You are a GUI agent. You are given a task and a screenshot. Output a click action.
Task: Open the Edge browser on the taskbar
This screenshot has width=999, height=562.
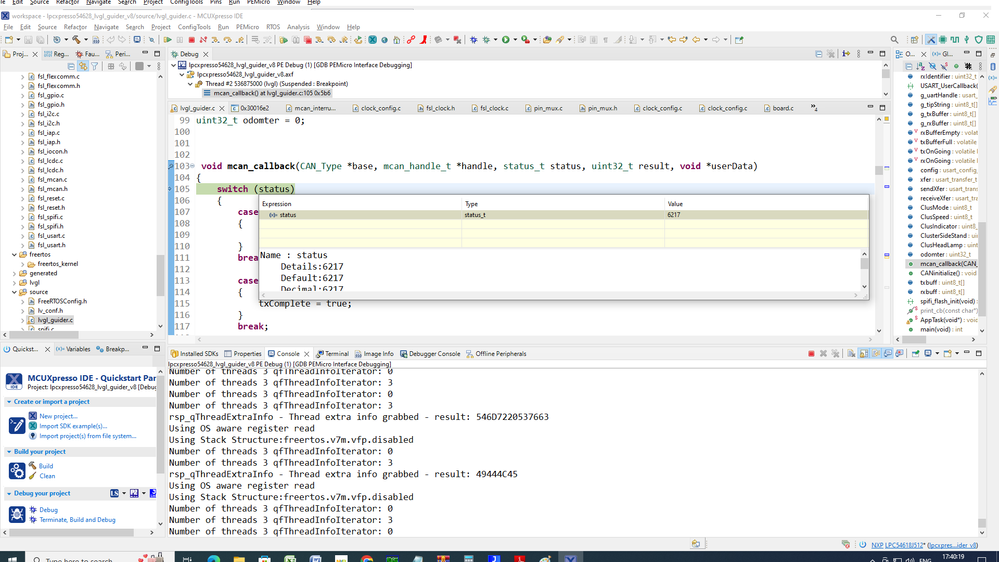click(x=213, y=558)
